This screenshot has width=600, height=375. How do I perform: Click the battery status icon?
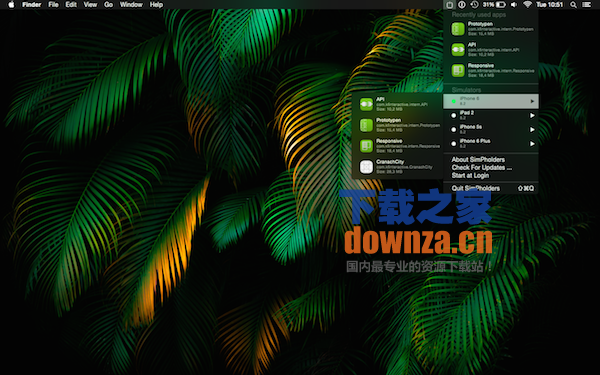(501, 5)
